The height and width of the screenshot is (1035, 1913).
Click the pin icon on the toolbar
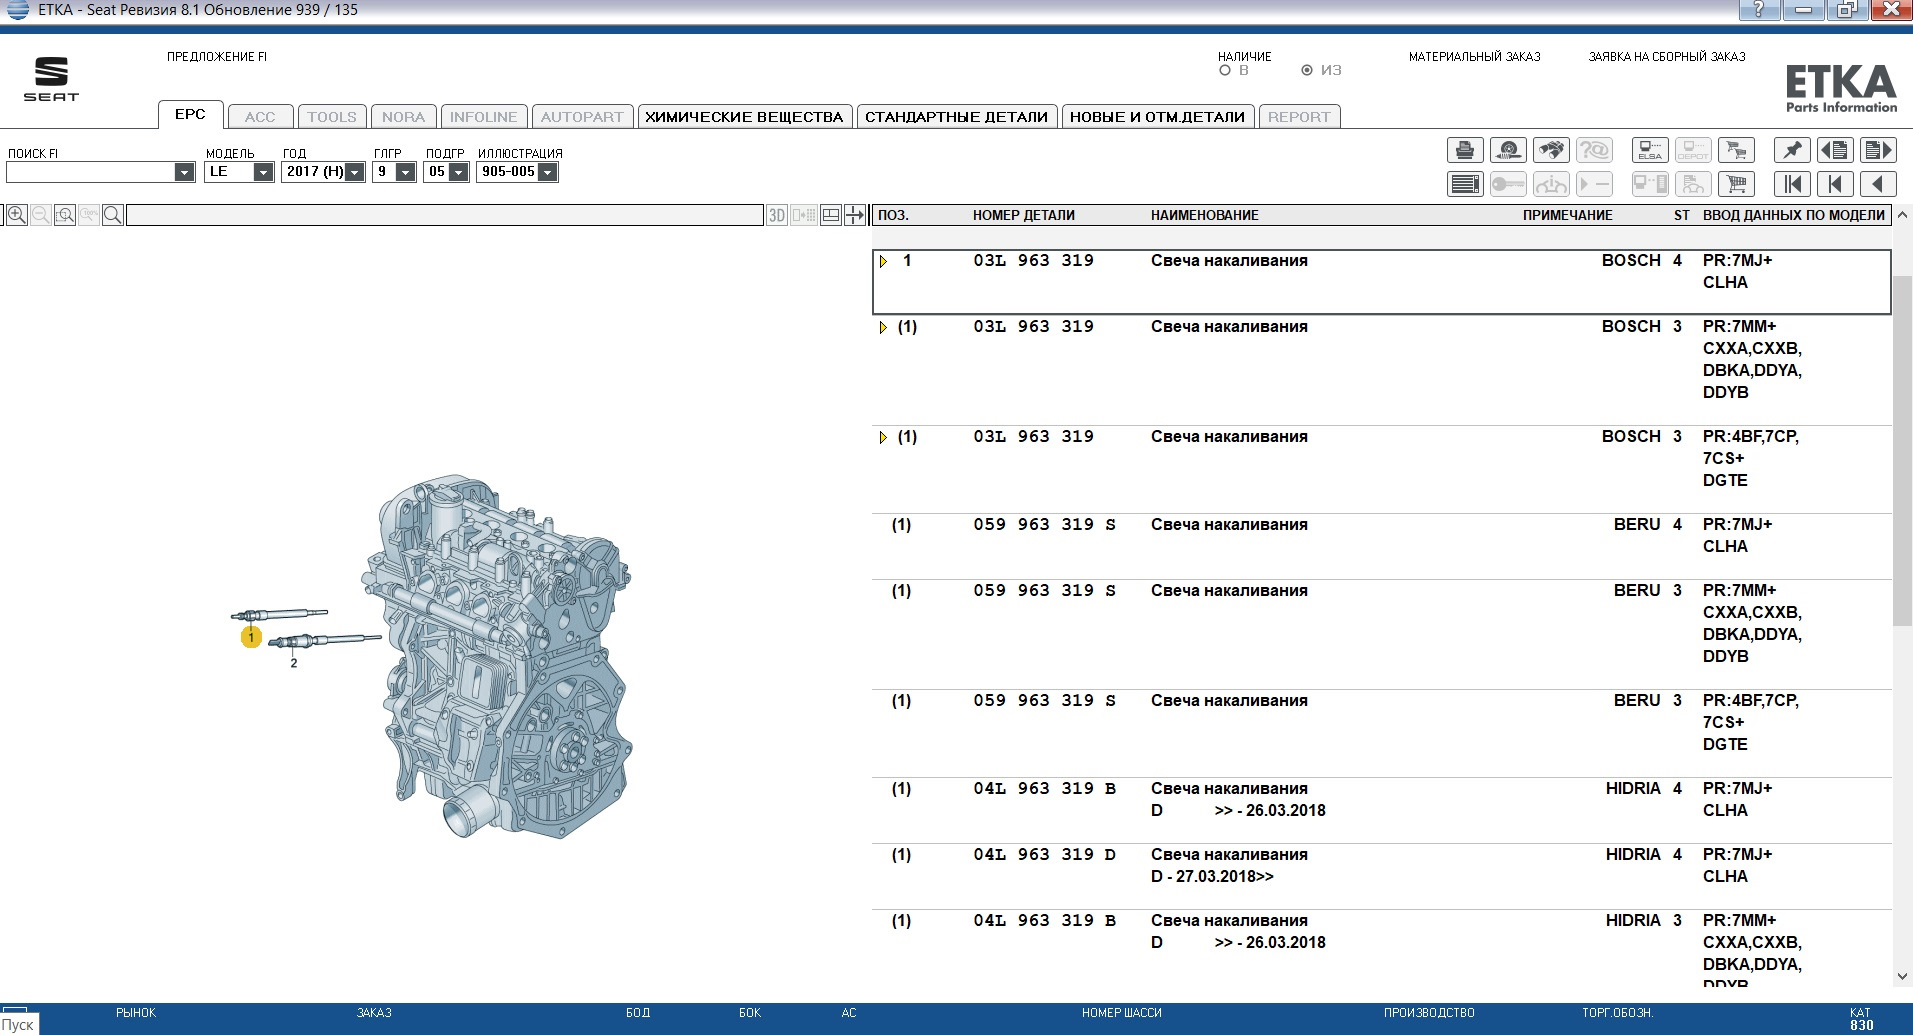pyautogui.click(x=1791, y=150)
